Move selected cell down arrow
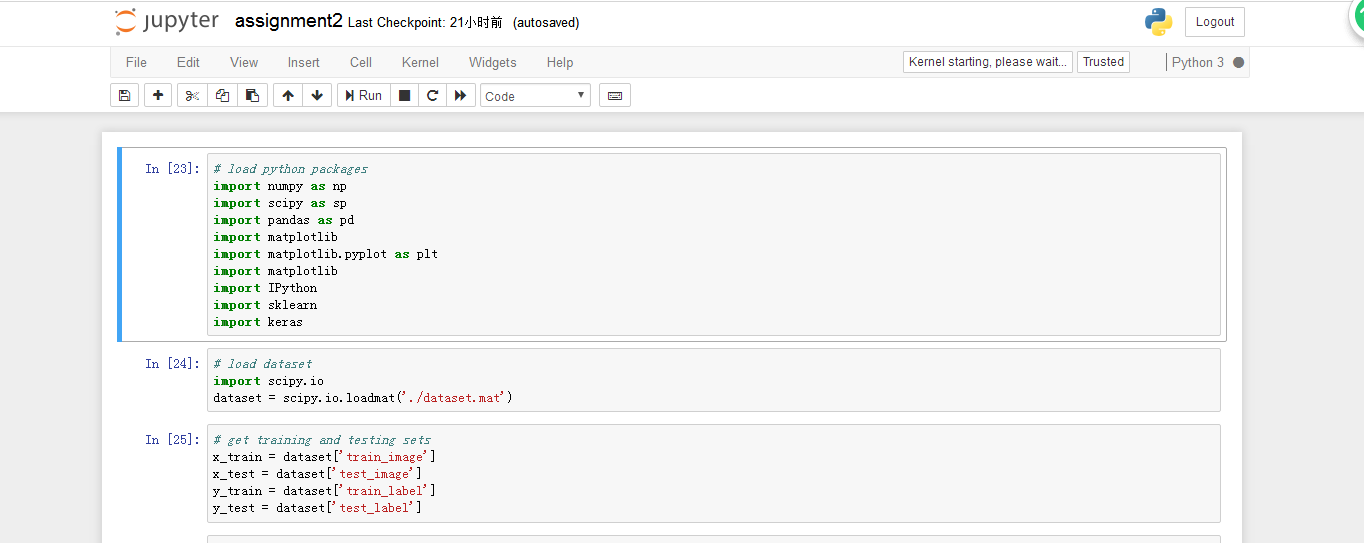 click(x=317, y=96)
